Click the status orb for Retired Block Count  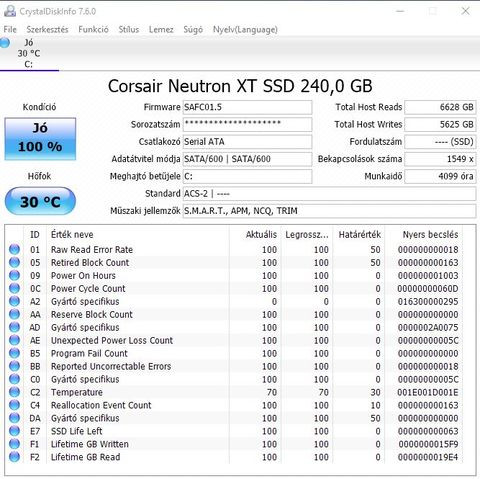coord(14,262)
